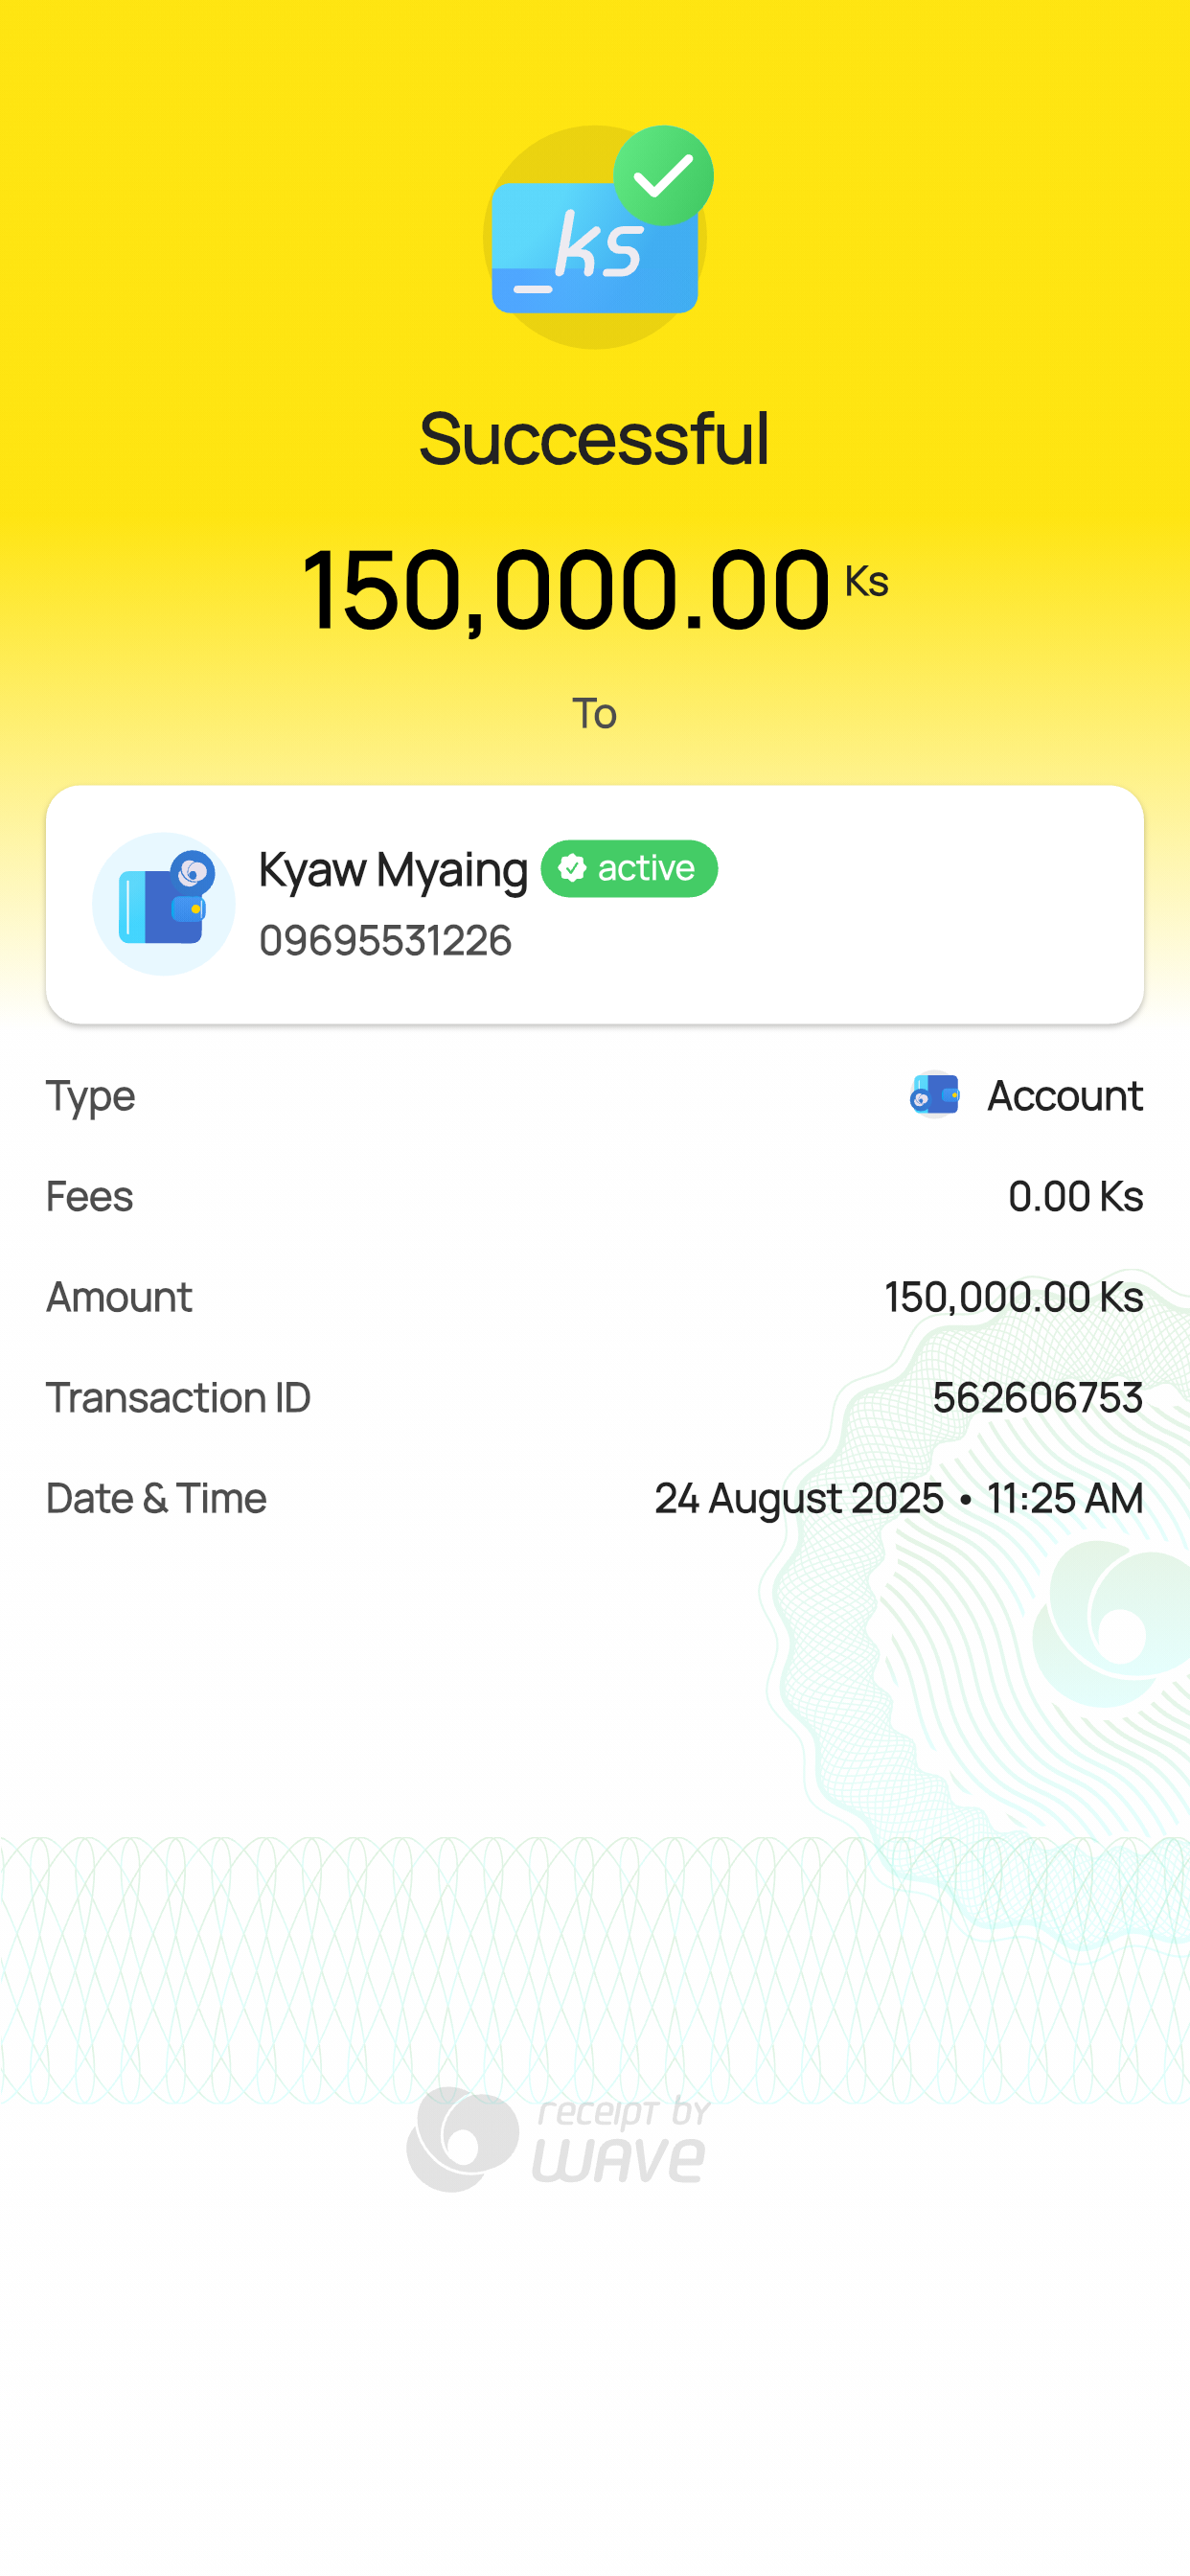Viewport: 1190px width, 2576px height.
Task: Click the Fees value 0.00 Ks
Action: [x=1075, y=1196]
